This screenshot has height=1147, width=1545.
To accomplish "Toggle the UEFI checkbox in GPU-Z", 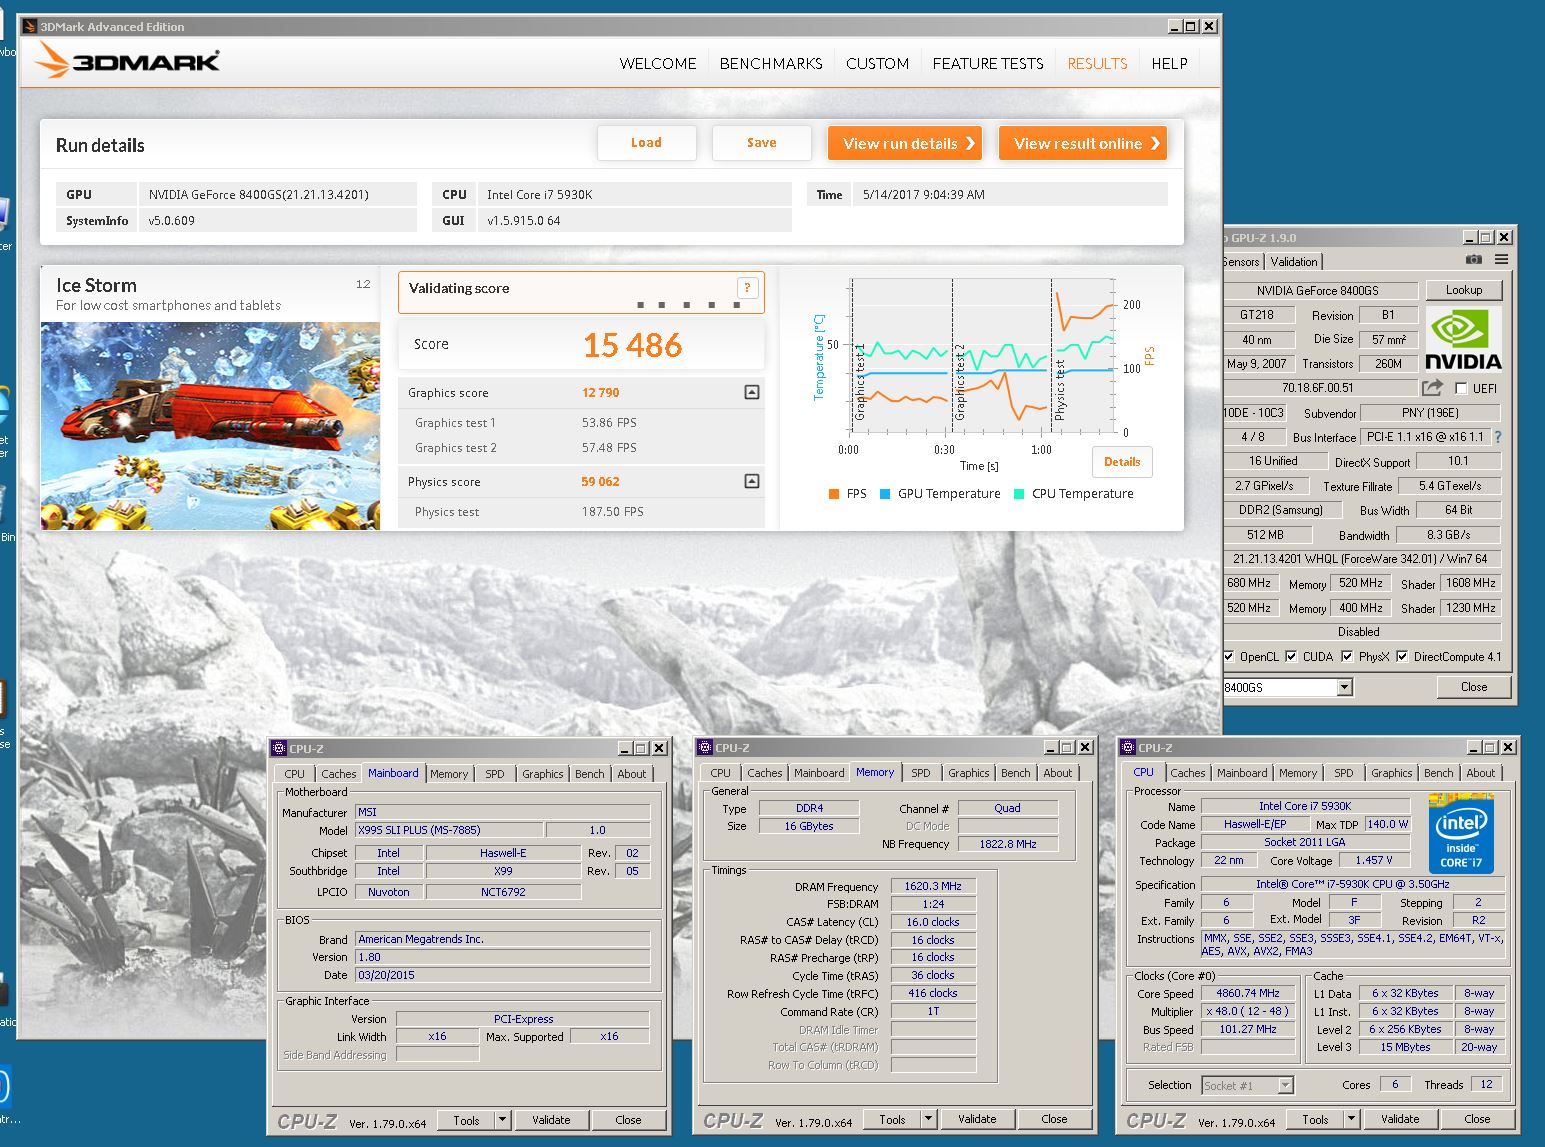I will (x=1462, y=388).
